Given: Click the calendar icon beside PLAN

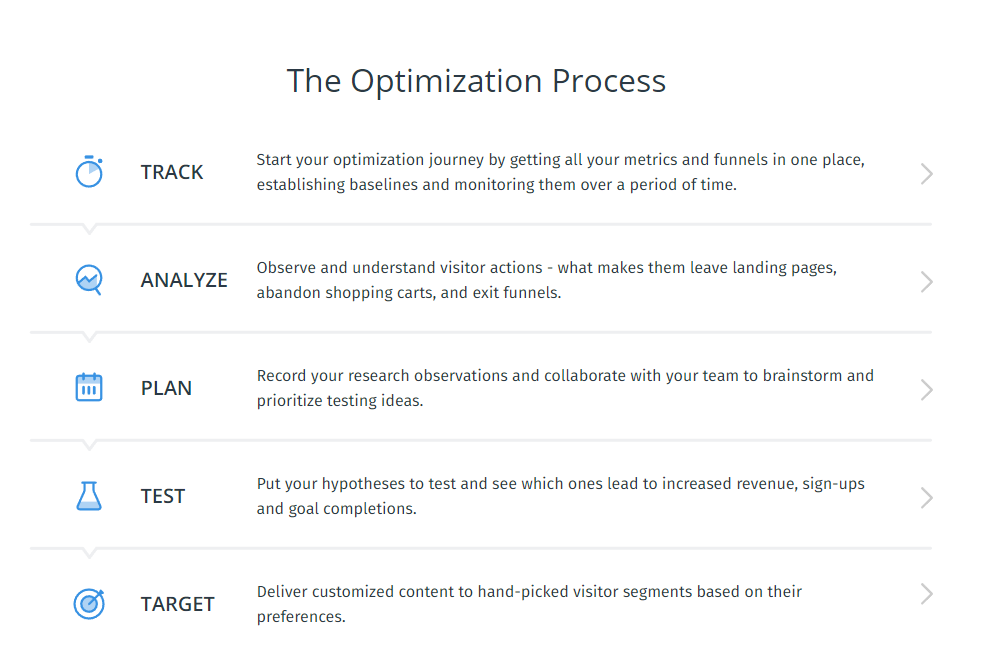Looking at the screenshot, I should tap(89, 387).
